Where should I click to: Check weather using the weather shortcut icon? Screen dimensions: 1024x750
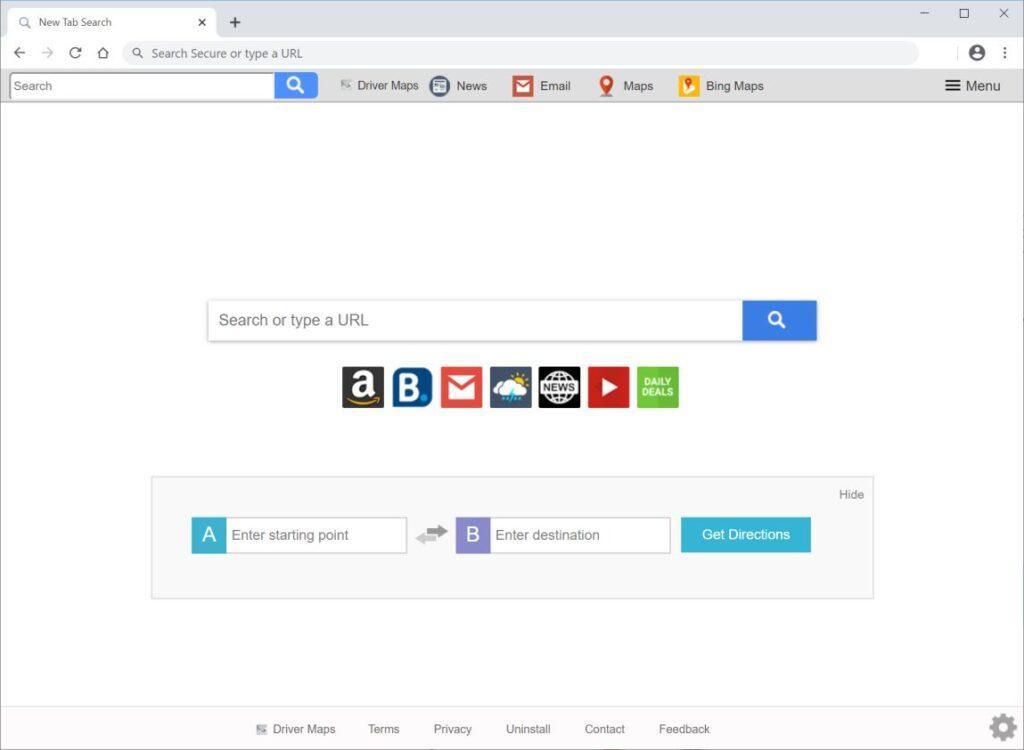pos(510,387)
